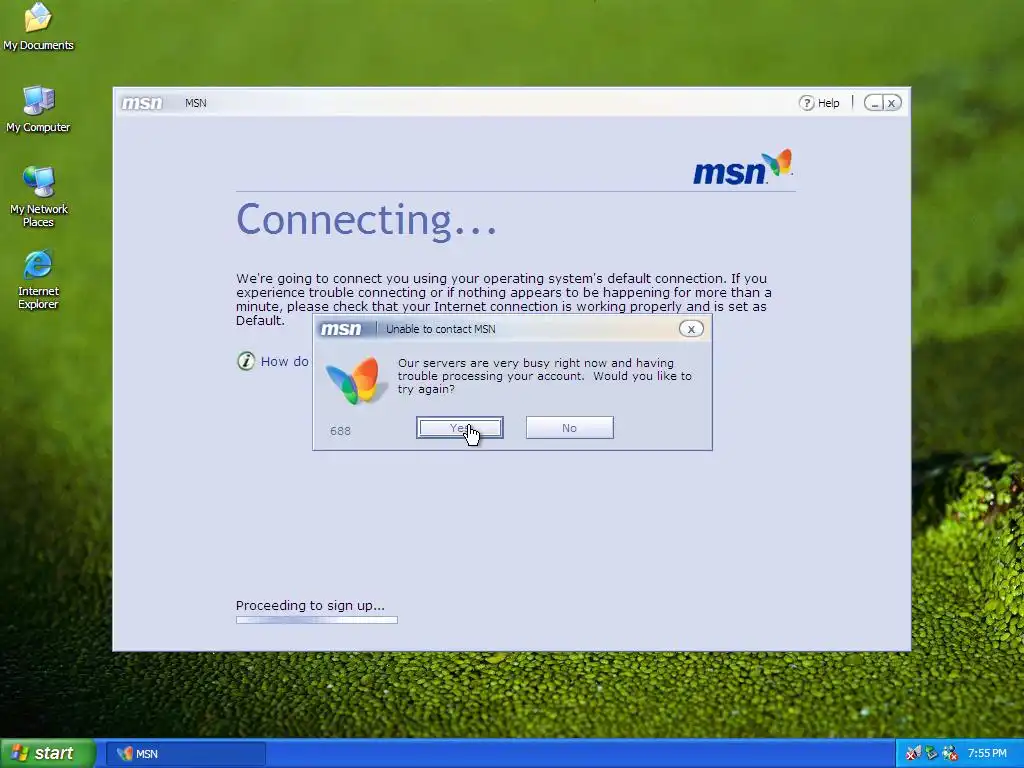Click the third system tray icon
The image size is (1024, 768).
point(950,754)
